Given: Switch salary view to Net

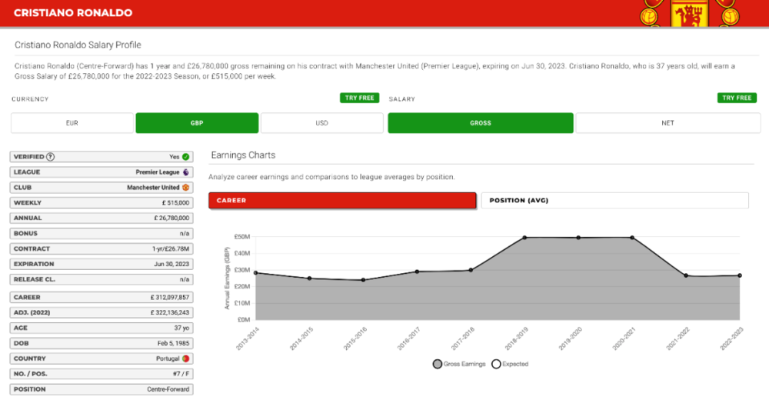Looking at the screenshot, I should [x=667, y=123].
